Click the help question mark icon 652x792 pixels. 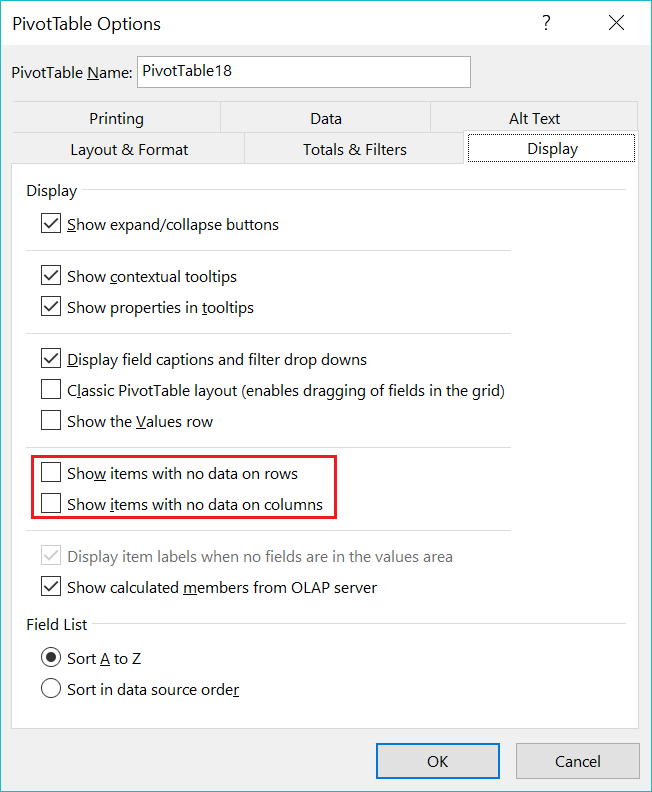[x=546, y=23]
